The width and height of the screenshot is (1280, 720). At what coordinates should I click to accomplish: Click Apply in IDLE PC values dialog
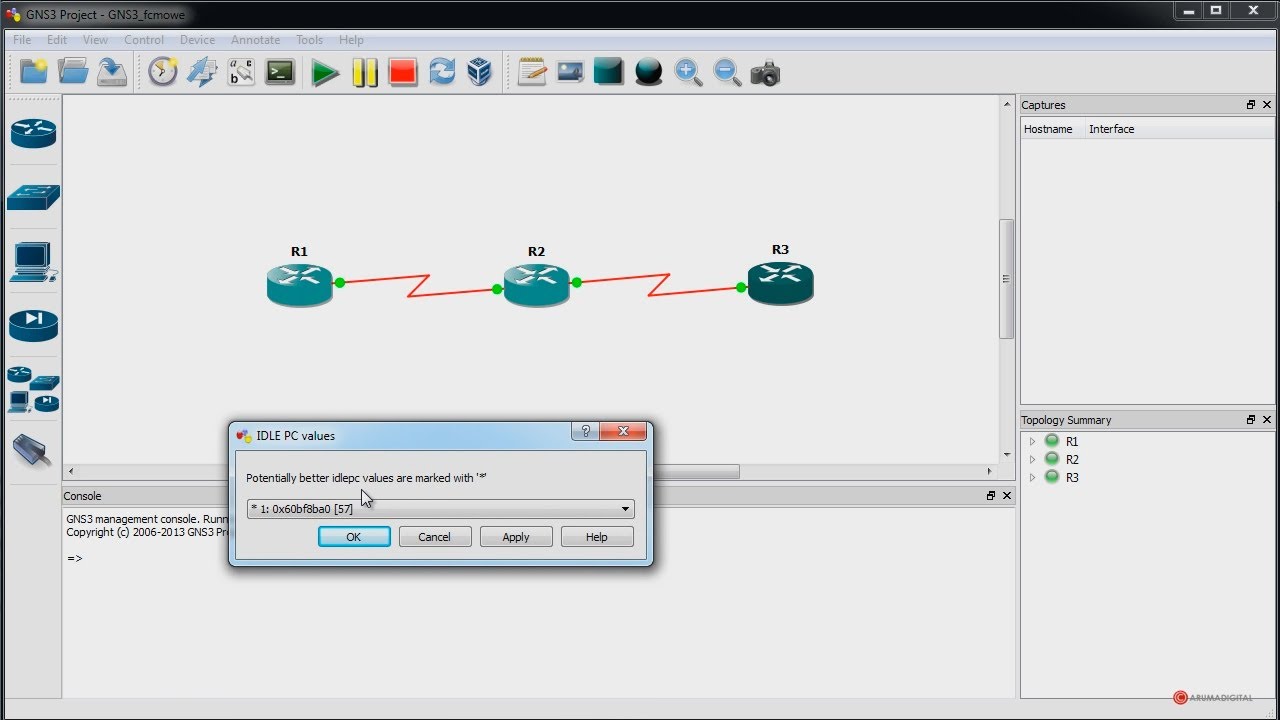[516, 537]
